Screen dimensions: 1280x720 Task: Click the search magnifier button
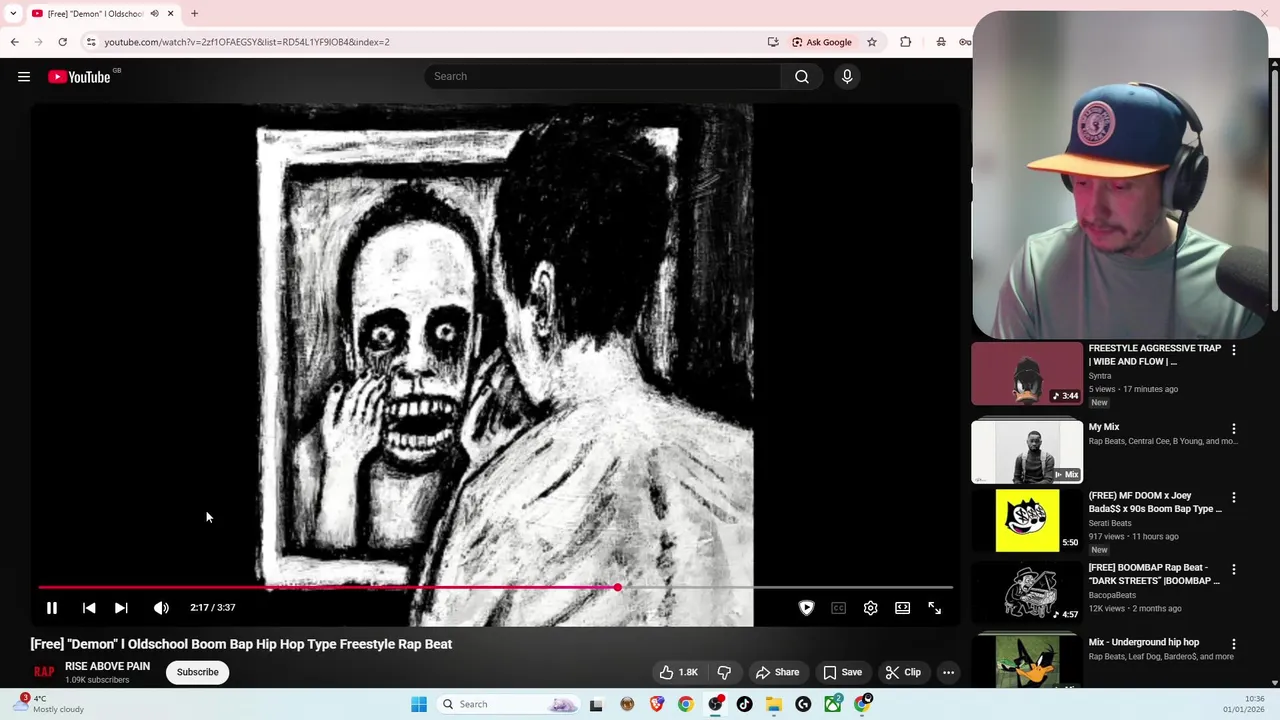[x=802, y=77]
